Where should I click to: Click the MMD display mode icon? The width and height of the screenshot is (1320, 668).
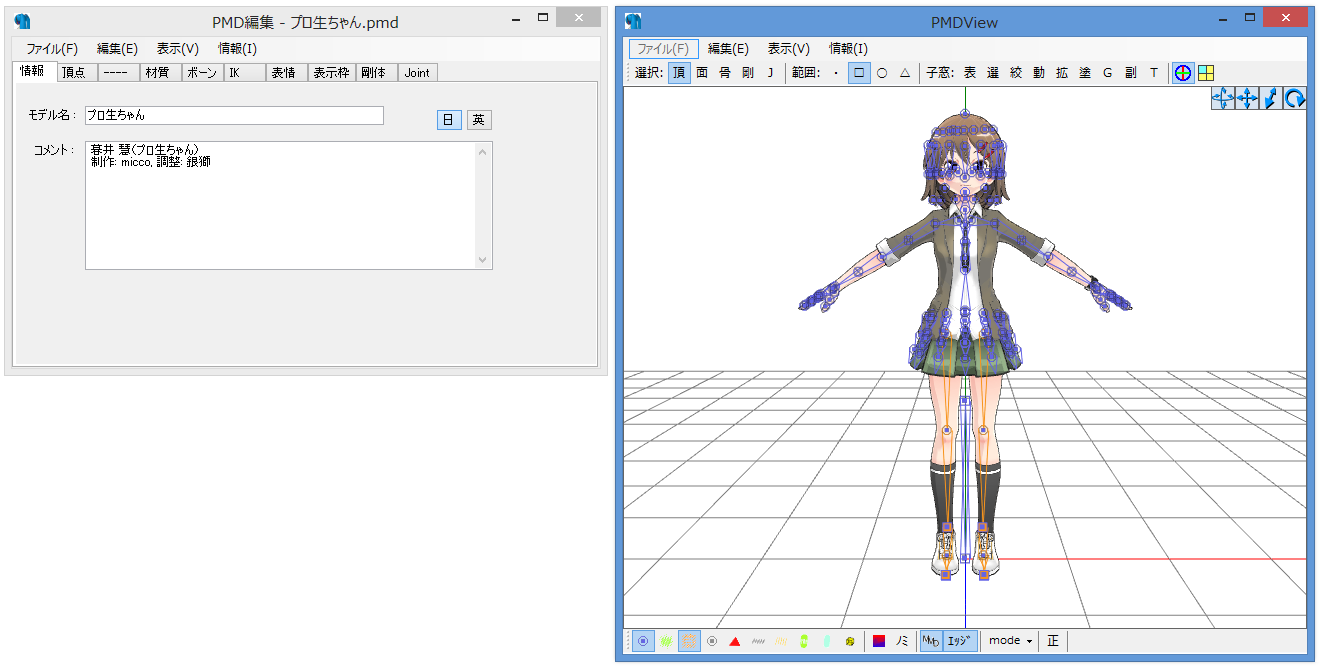[931, 641]
